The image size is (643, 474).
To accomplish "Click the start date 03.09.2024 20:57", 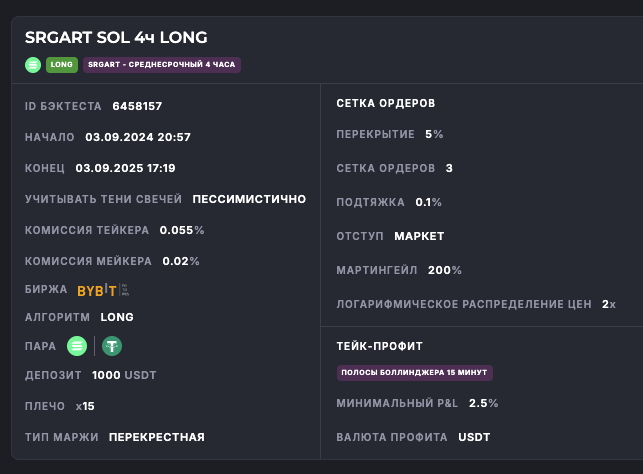I will coord(138,137).
